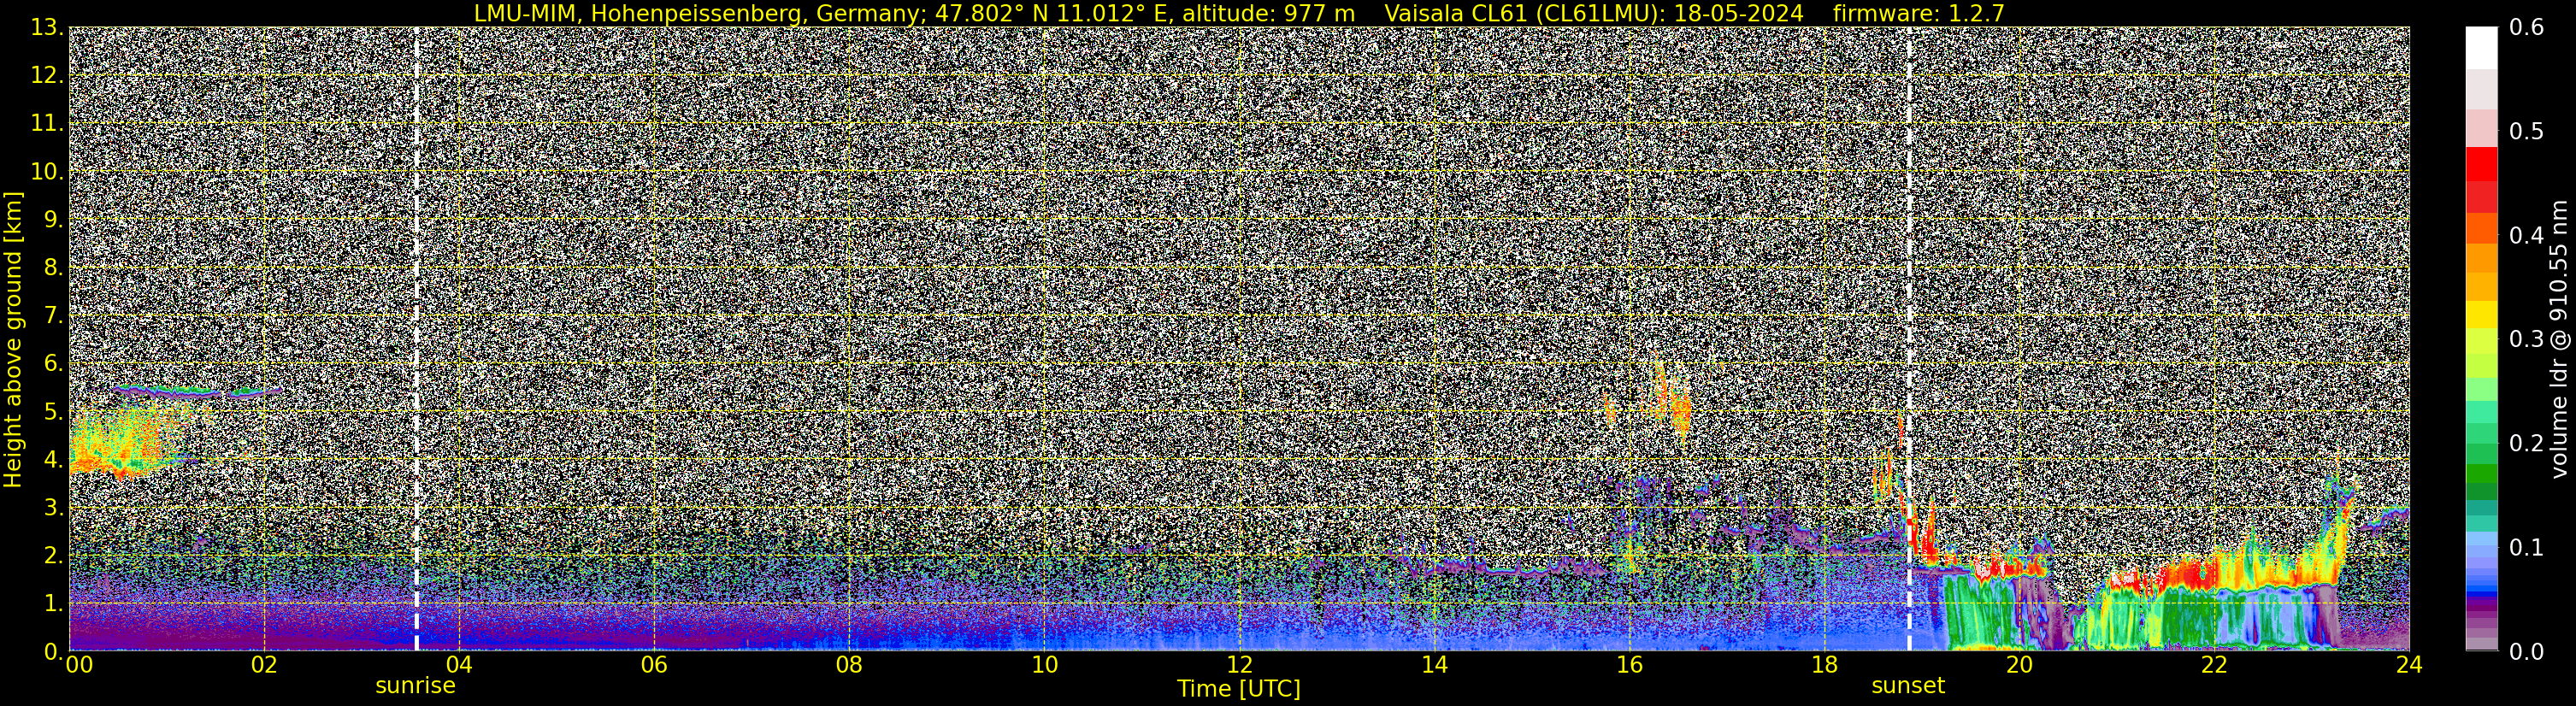The width and height of the screenshot is (2576, 706).
Task: Click the dashed white sunset line
Action: [x=1909, y=339]
